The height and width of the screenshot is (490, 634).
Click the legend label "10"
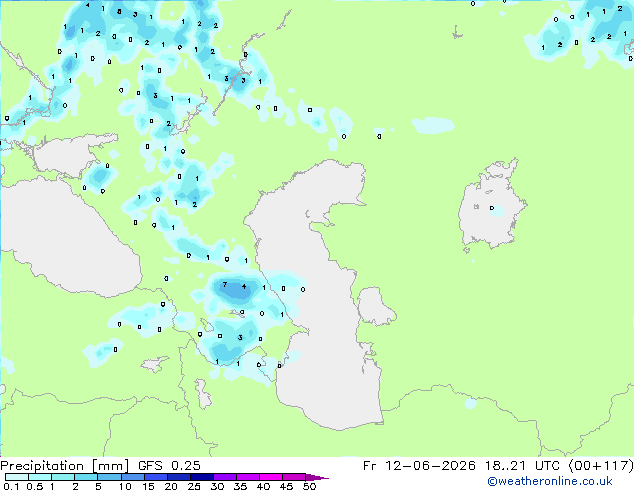(x=125, y=486)
